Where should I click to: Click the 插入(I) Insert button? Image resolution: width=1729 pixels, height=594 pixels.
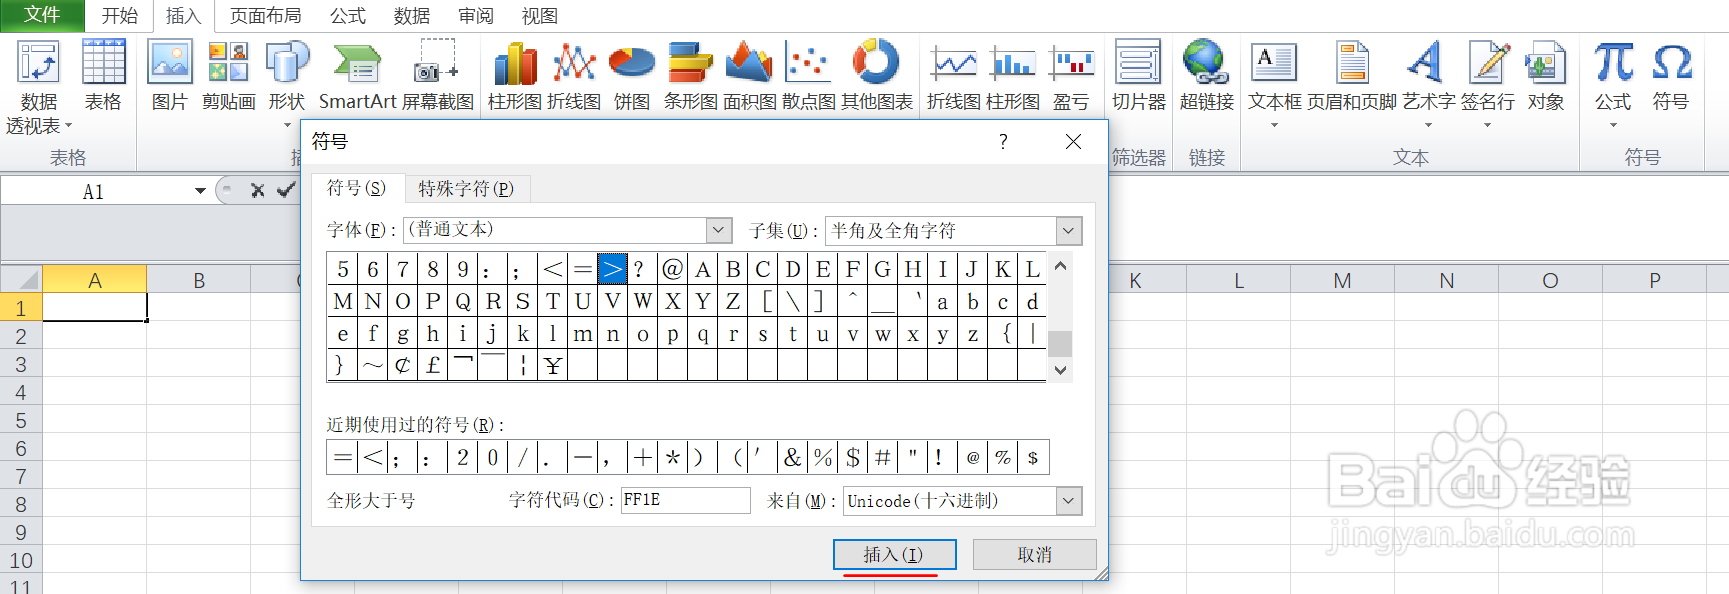click(x=894, y=555)
